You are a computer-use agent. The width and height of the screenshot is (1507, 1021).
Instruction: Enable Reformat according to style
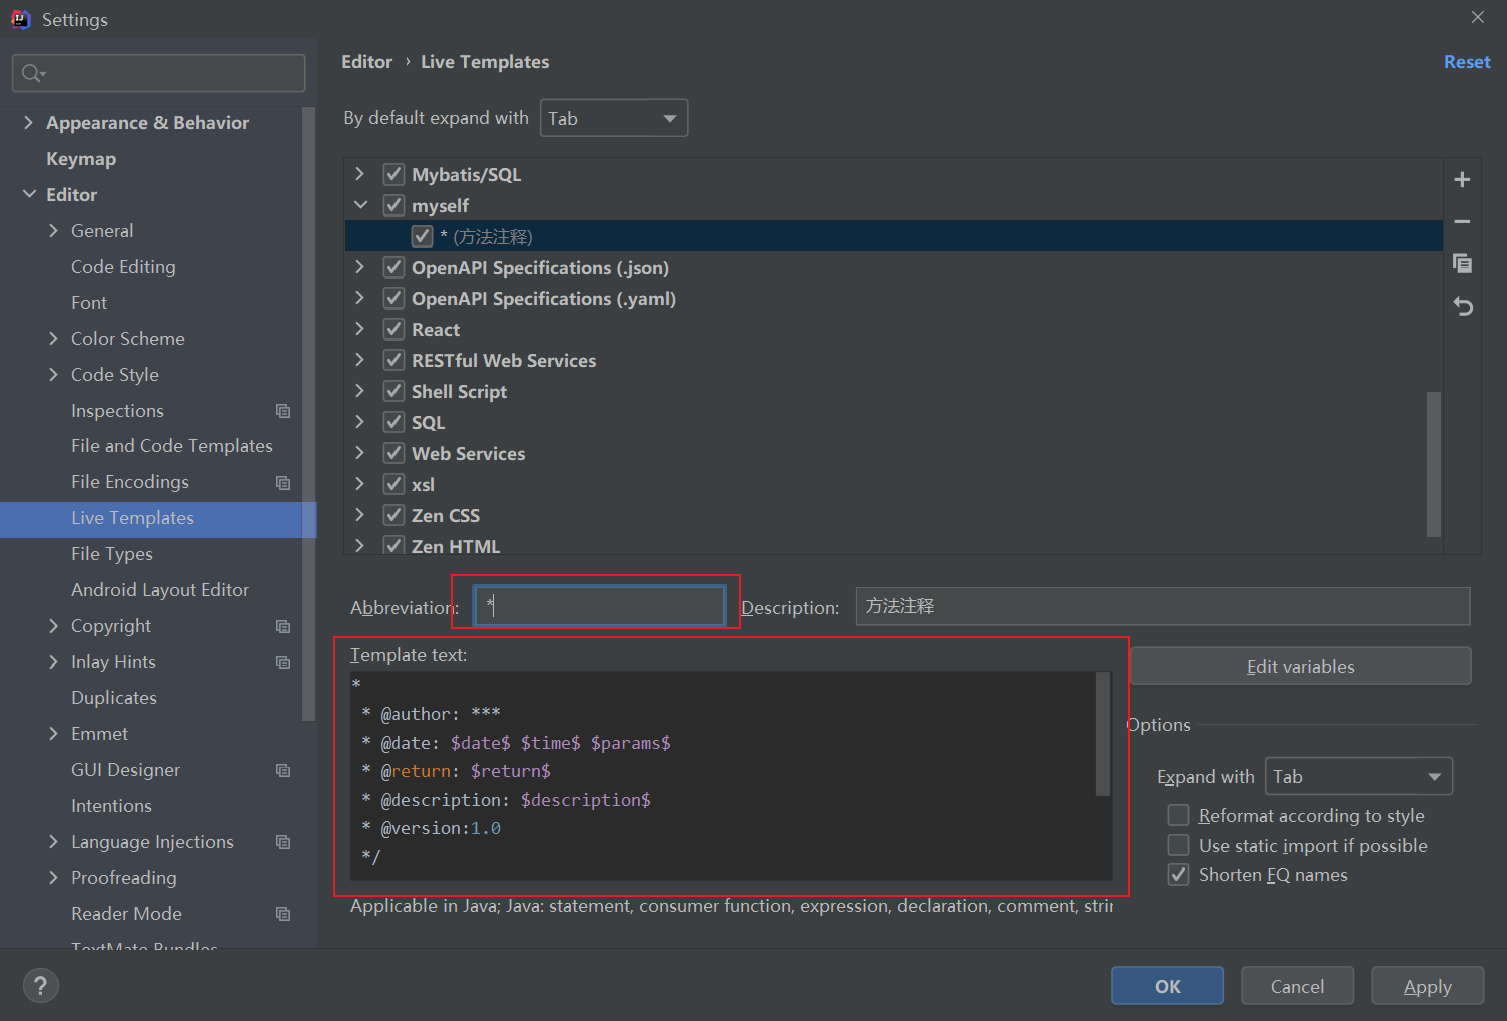(x=1179, y=815)
